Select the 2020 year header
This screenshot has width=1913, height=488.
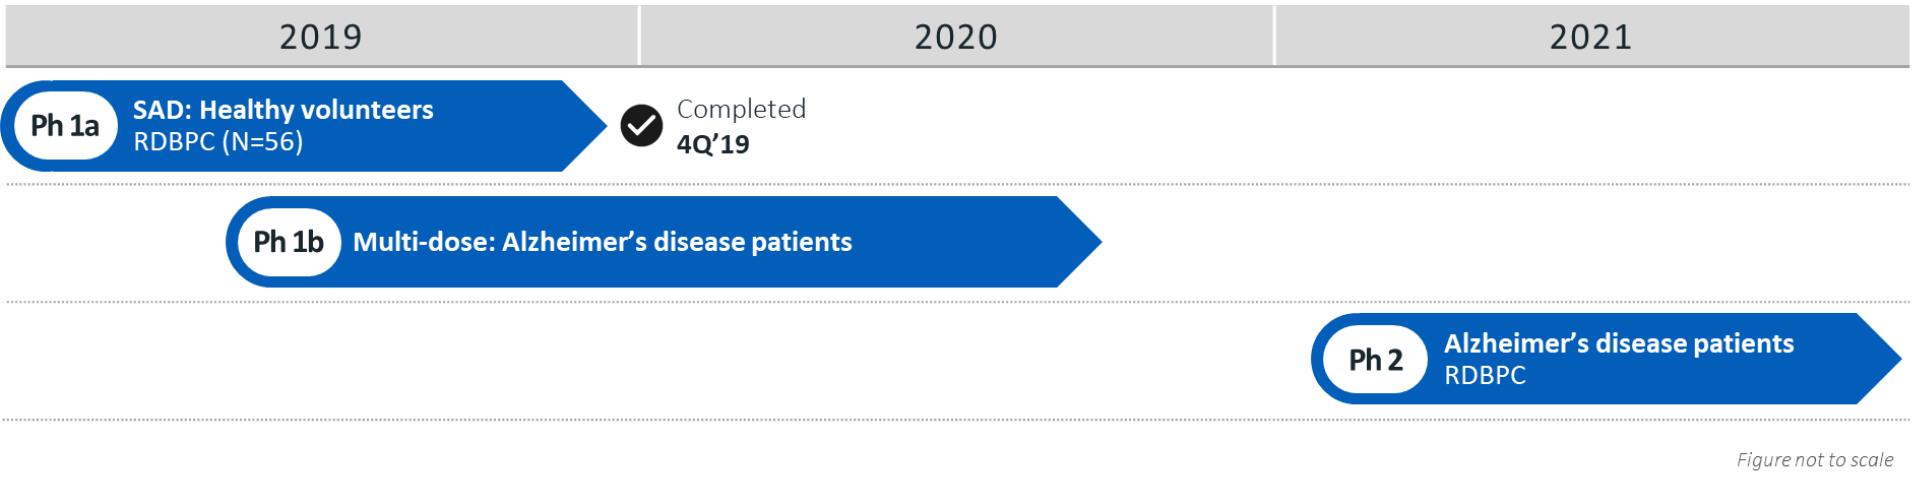pyautogui.click(x=955, y=37)
